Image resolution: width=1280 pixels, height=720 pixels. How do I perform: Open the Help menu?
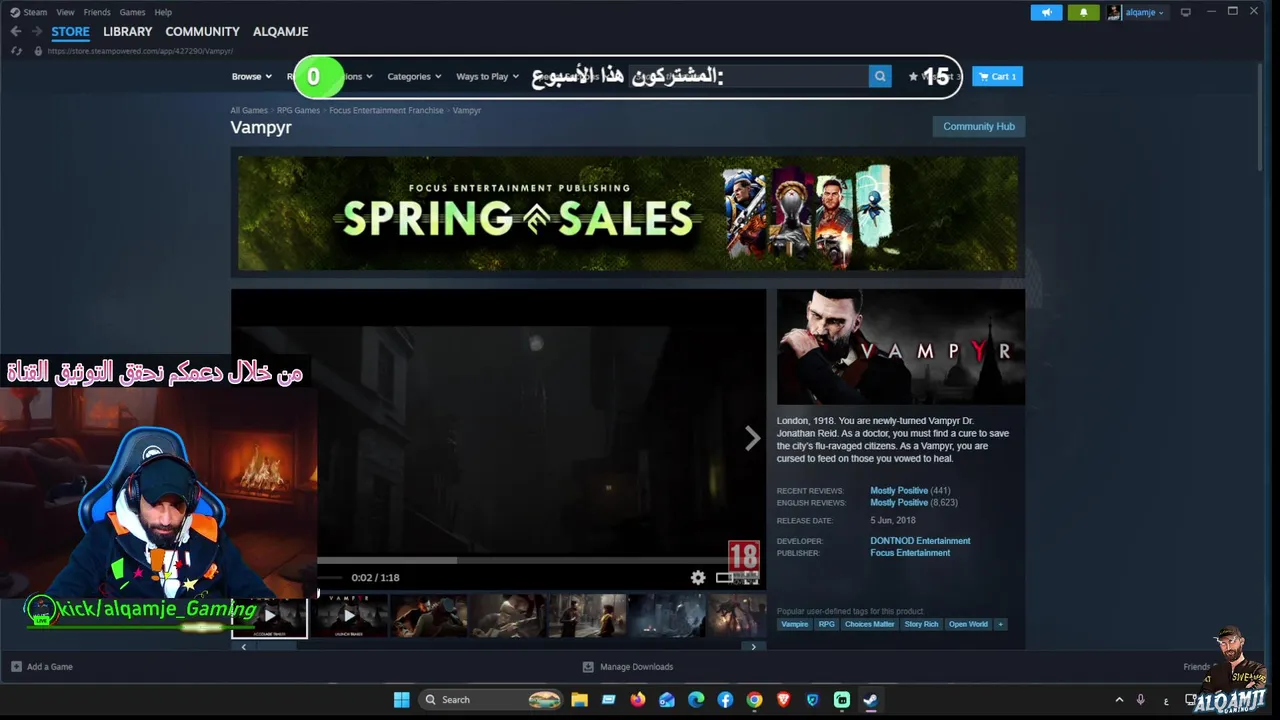(x=163, y=12)
